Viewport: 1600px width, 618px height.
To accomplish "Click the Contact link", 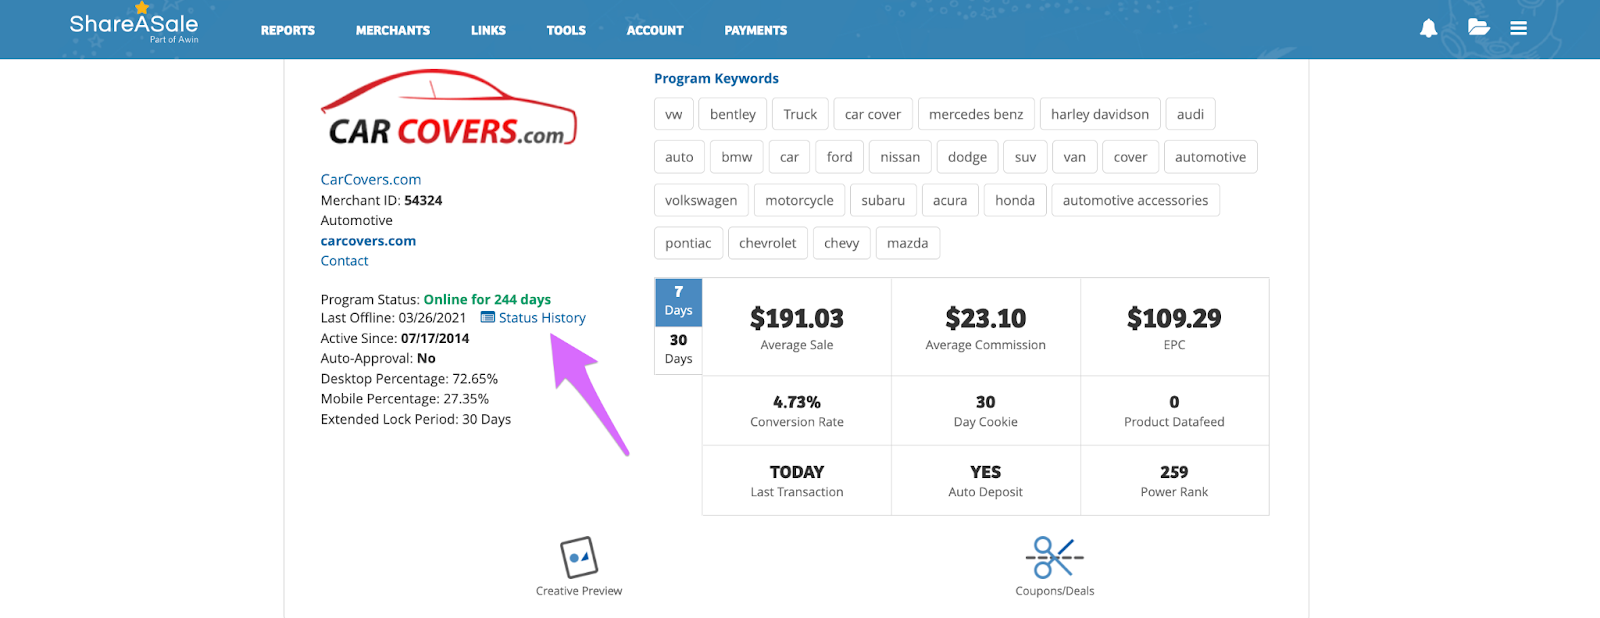I will click(344, 261).
